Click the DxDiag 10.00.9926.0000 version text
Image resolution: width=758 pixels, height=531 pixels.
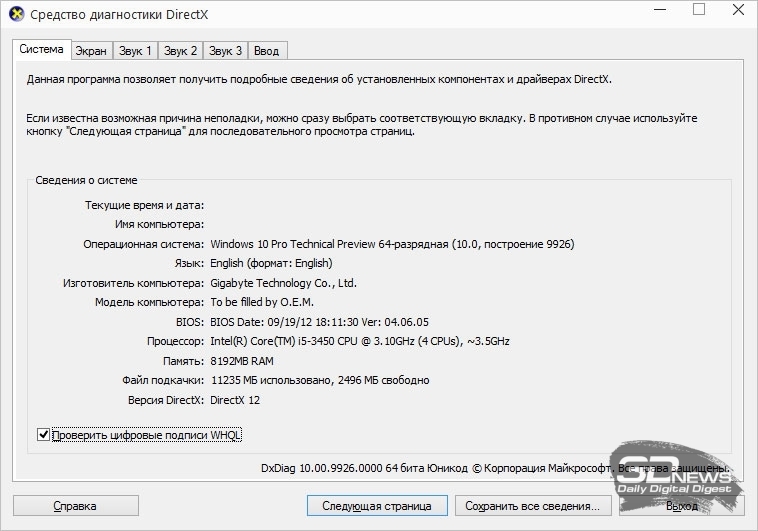coord(495,468)
